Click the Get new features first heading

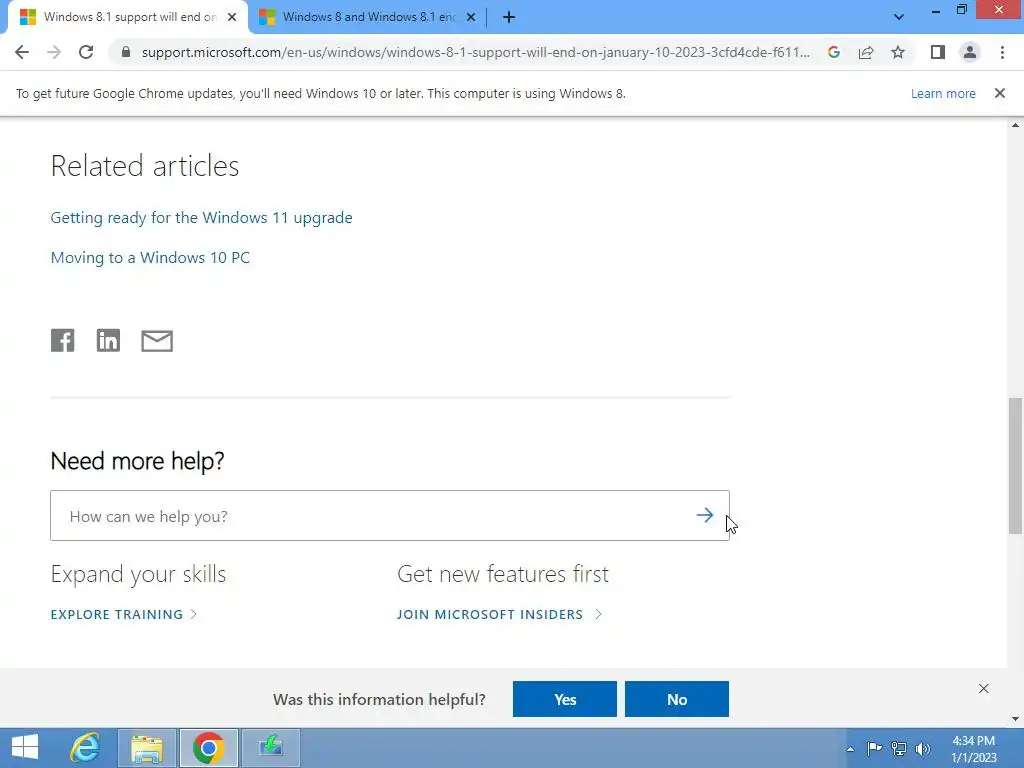pos(503,574)
